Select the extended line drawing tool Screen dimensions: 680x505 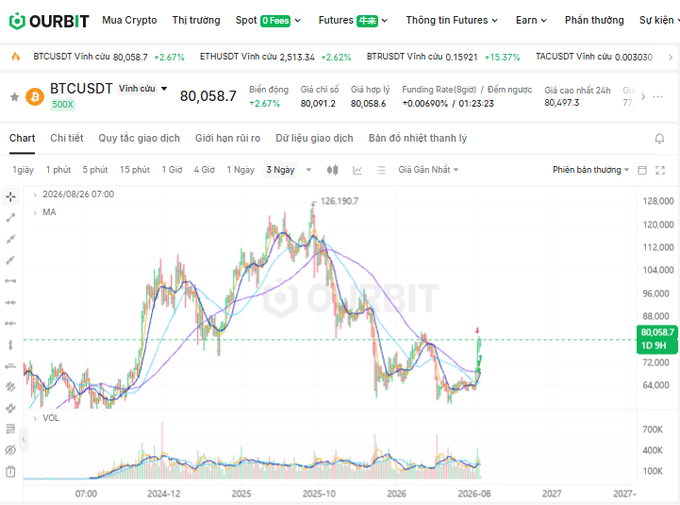tap(11, 239)
